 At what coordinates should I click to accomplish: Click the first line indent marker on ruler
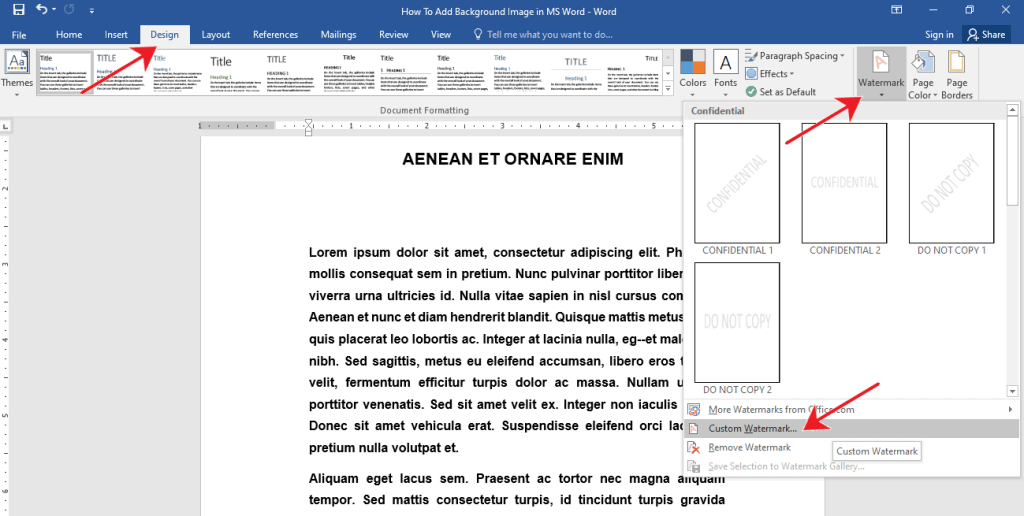click(x=309, y=122)
